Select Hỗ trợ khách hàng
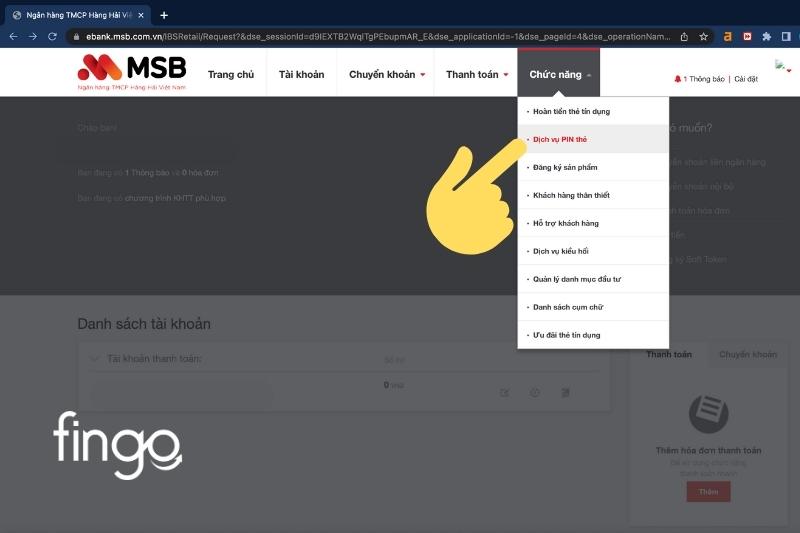 click(593, 223)
